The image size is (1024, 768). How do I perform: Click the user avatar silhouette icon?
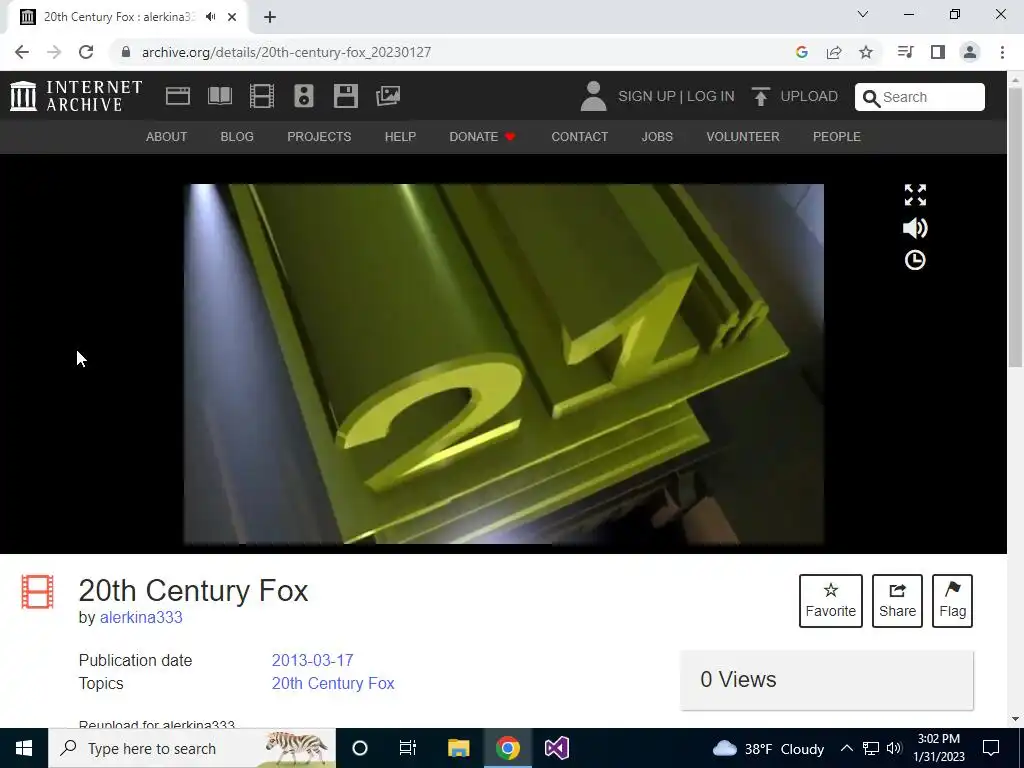coord(593,96)
